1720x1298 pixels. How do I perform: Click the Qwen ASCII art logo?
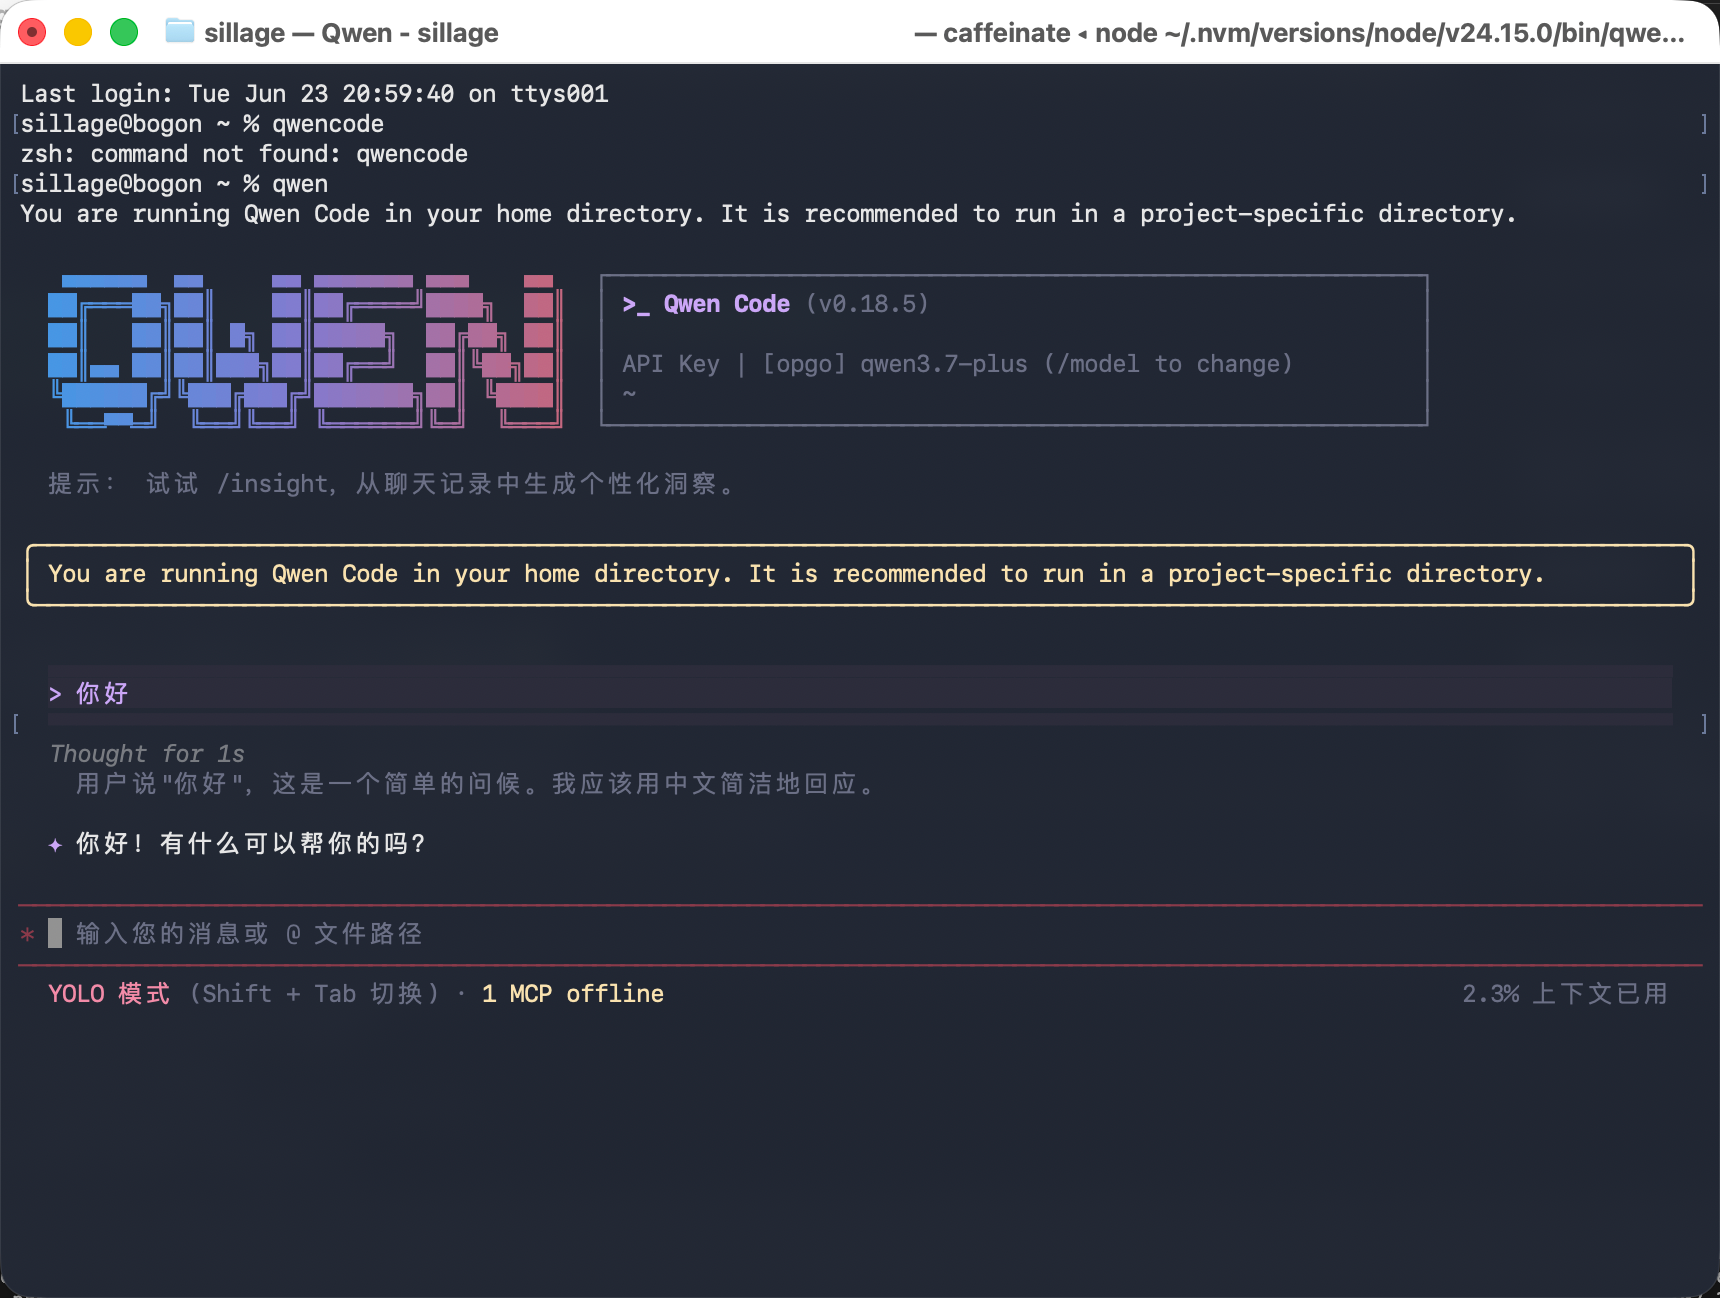(305, 351)
